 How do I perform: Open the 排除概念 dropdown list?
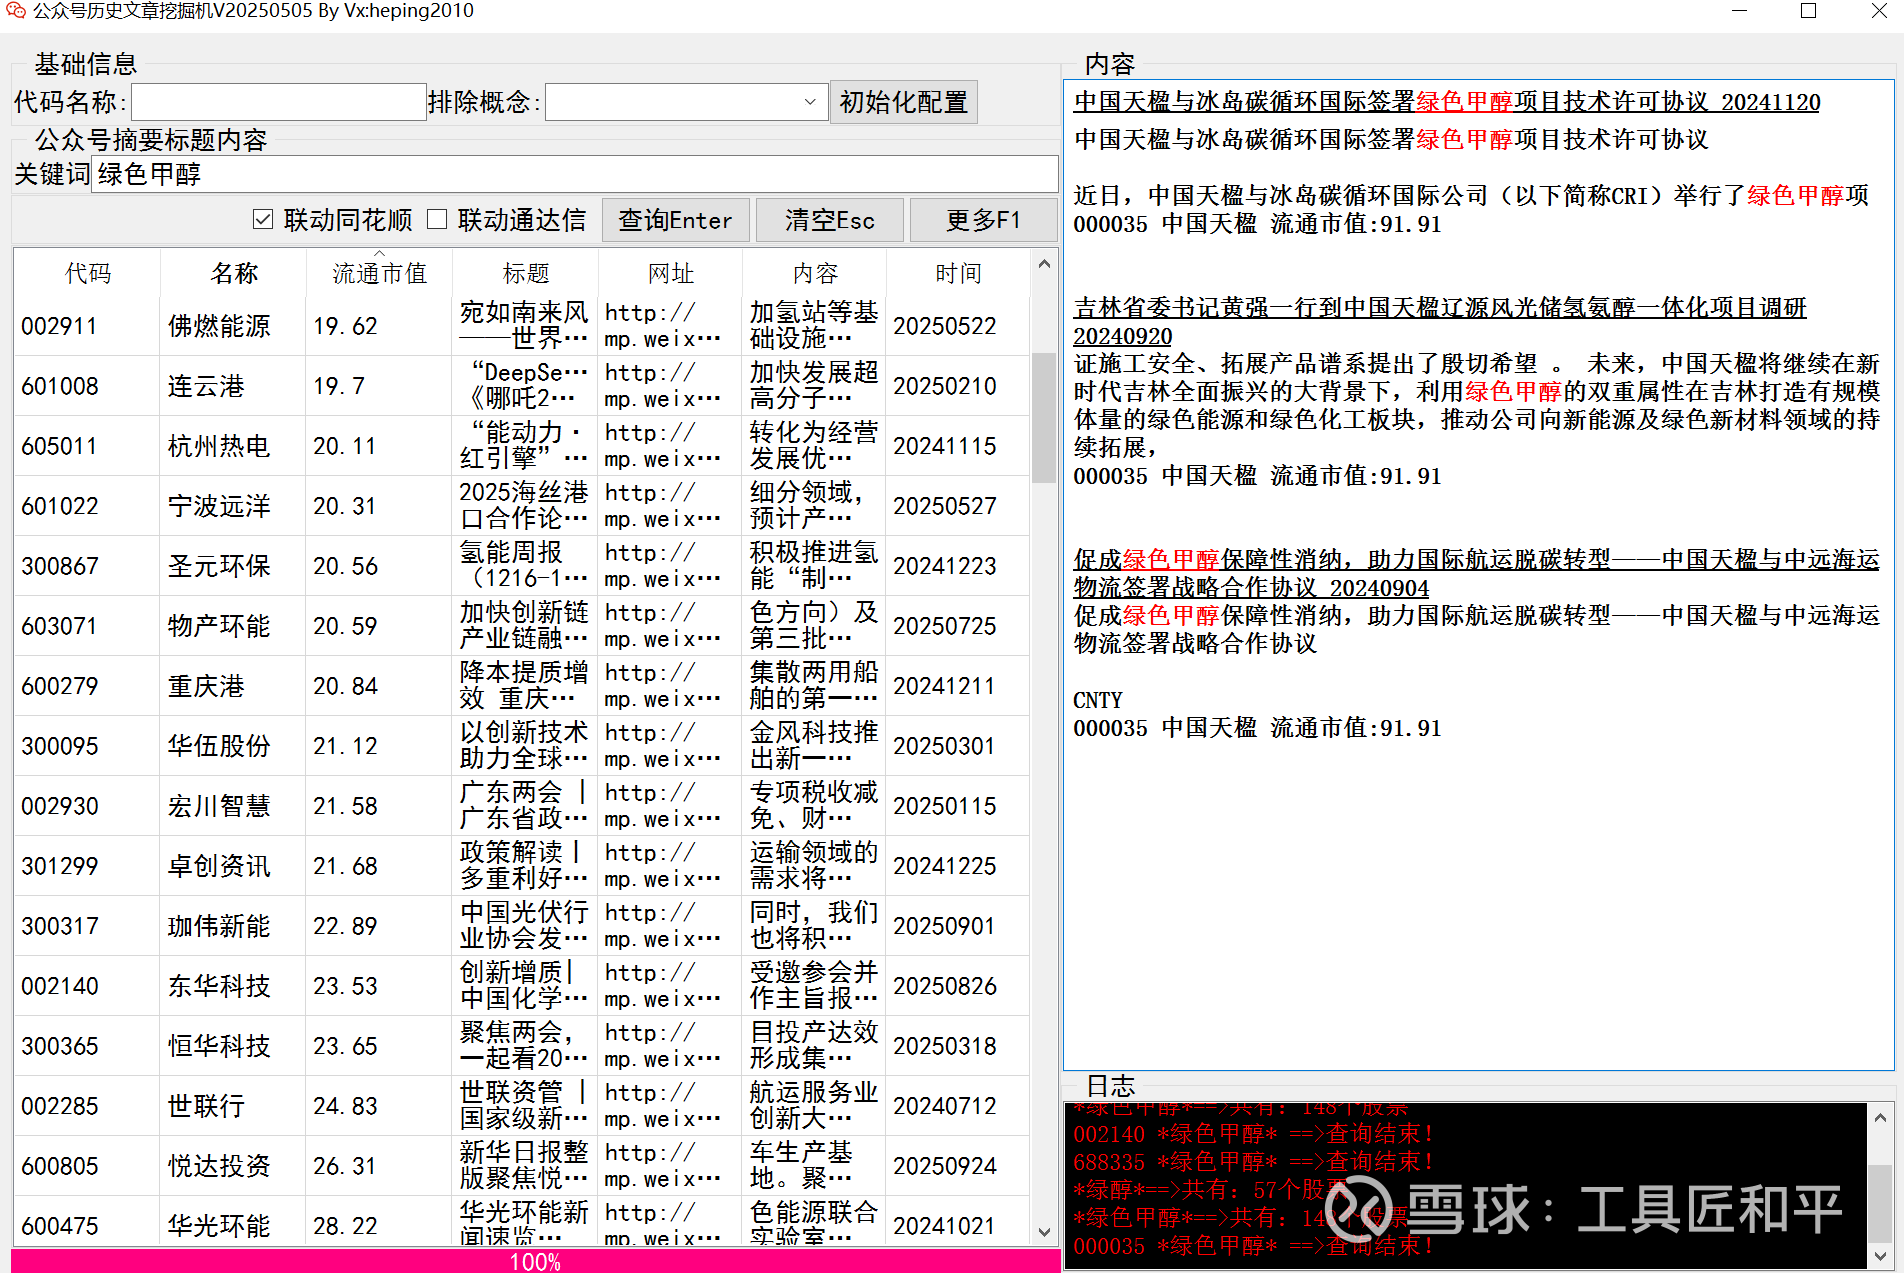(x=810, y=102)
